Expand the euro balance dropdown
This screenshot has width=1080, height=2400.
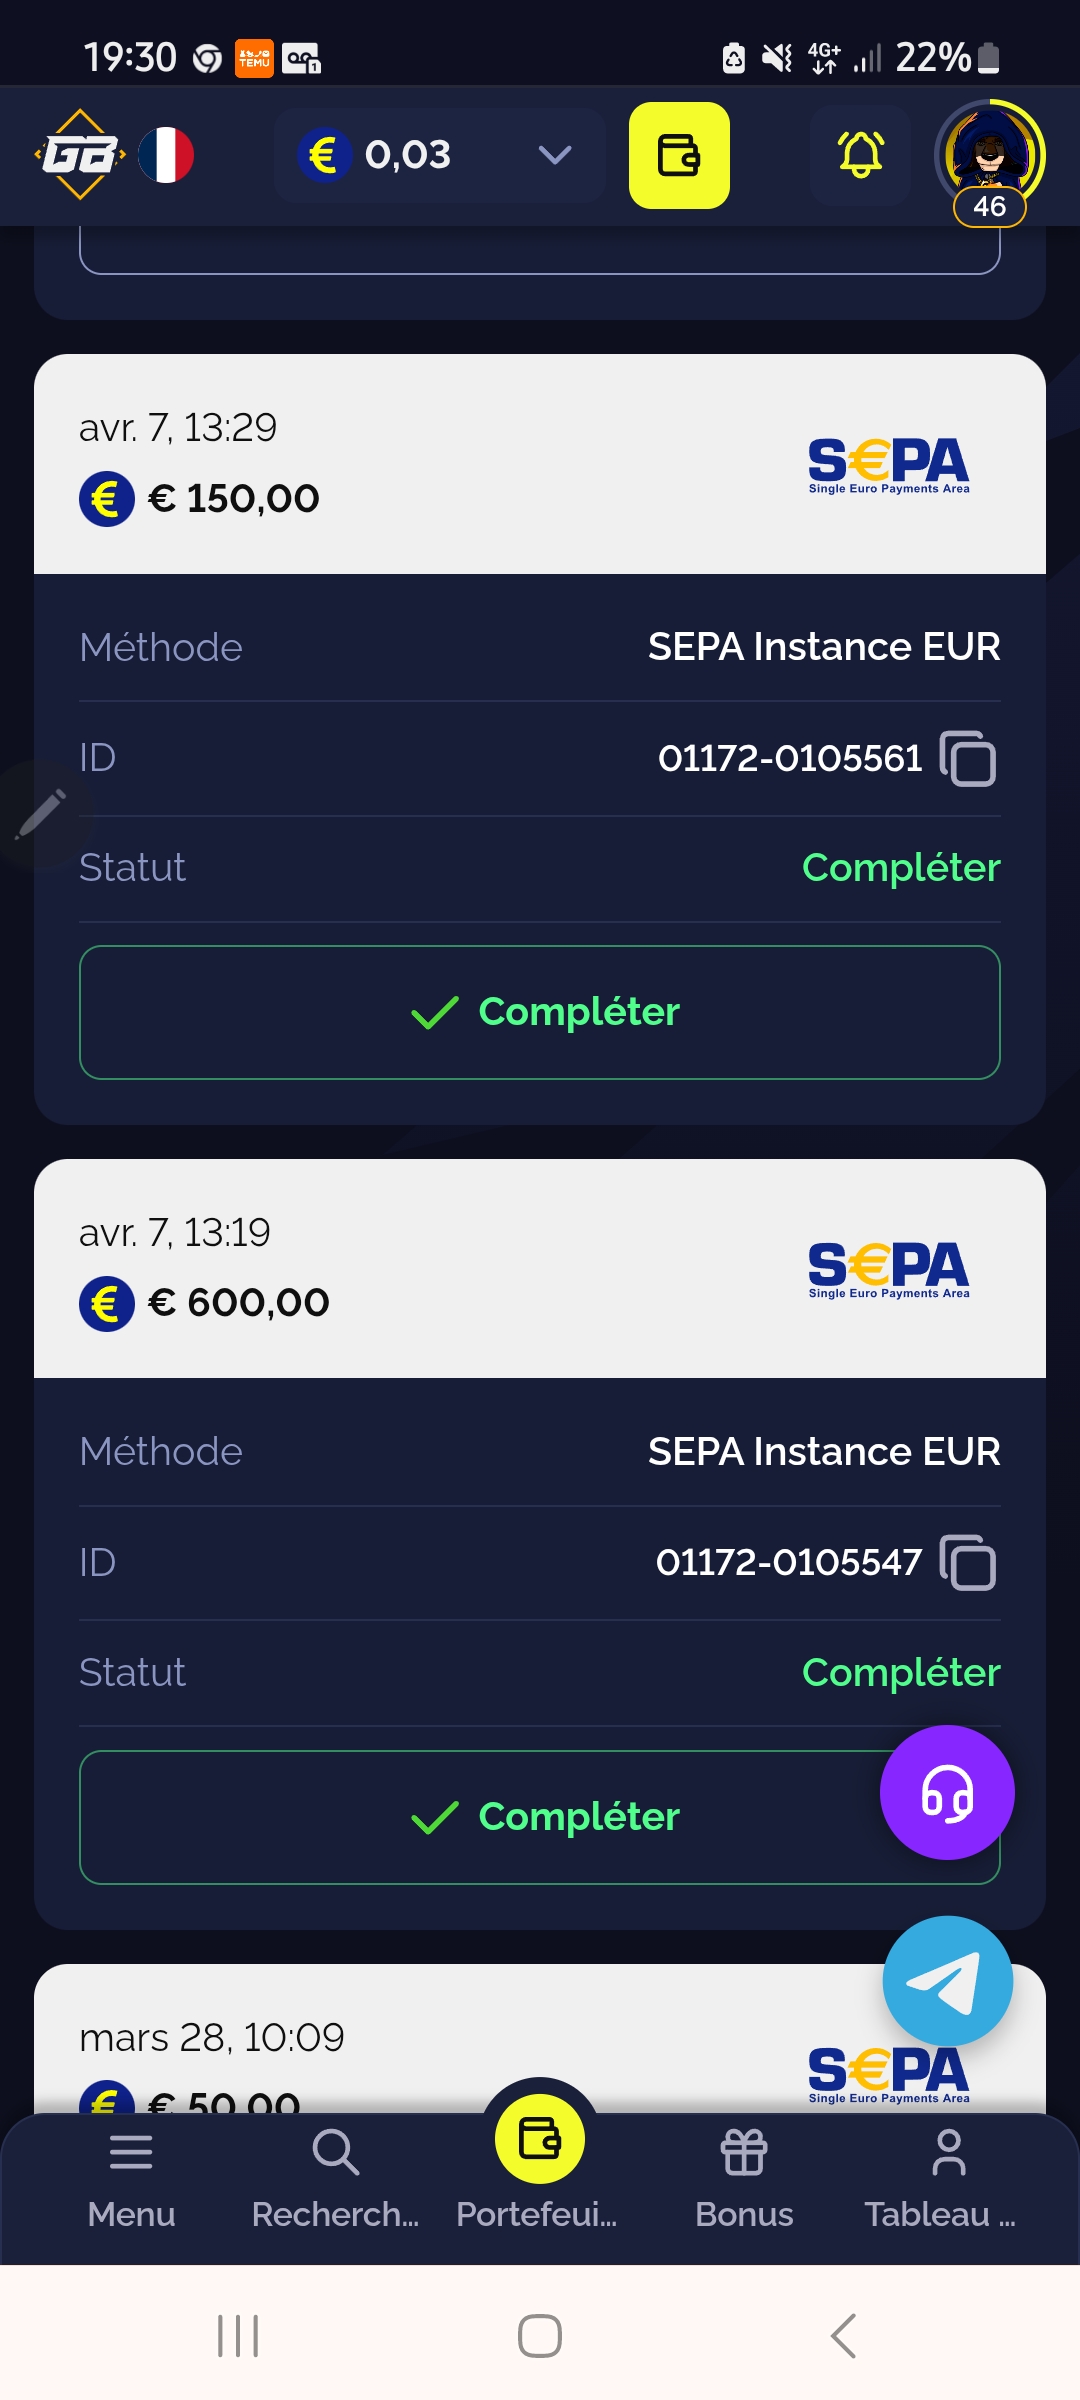pos(553,155)
